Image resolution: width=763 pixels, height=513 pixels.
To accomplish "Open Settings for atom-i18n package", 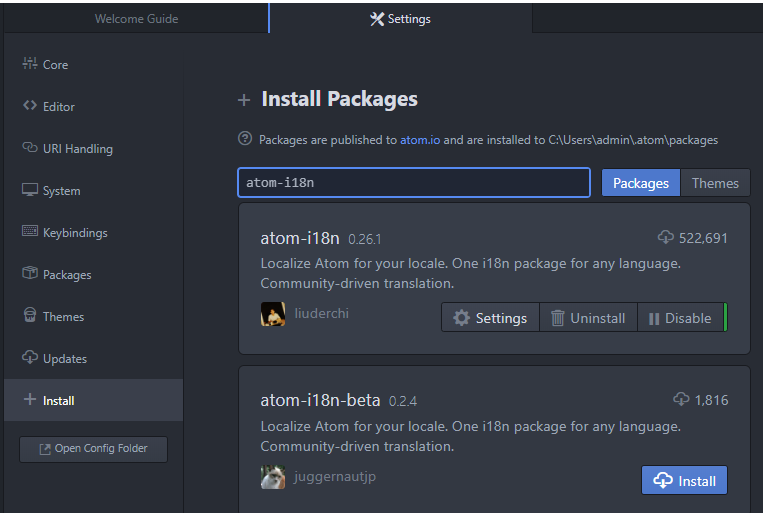I will pos(490,318).
